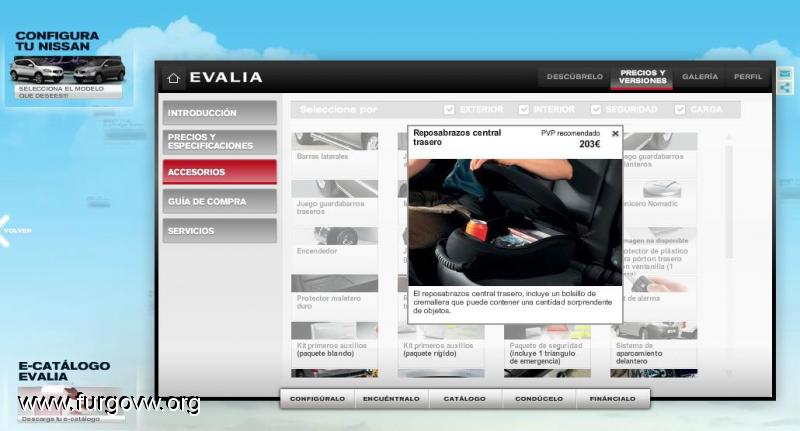Open the mail envelope icon at window edge

click(785, 74)
